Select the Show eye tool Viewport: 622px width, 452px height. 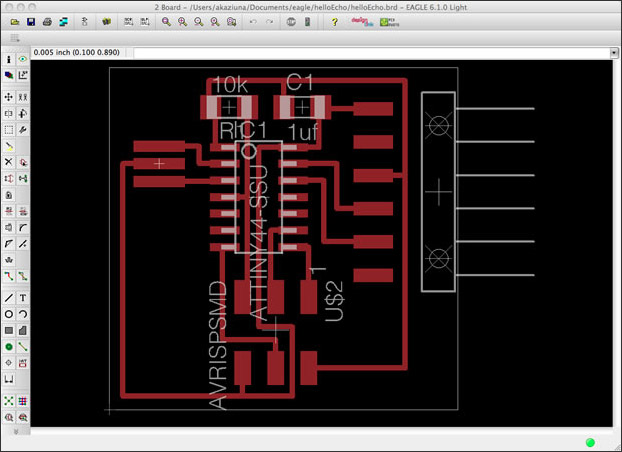23,59
